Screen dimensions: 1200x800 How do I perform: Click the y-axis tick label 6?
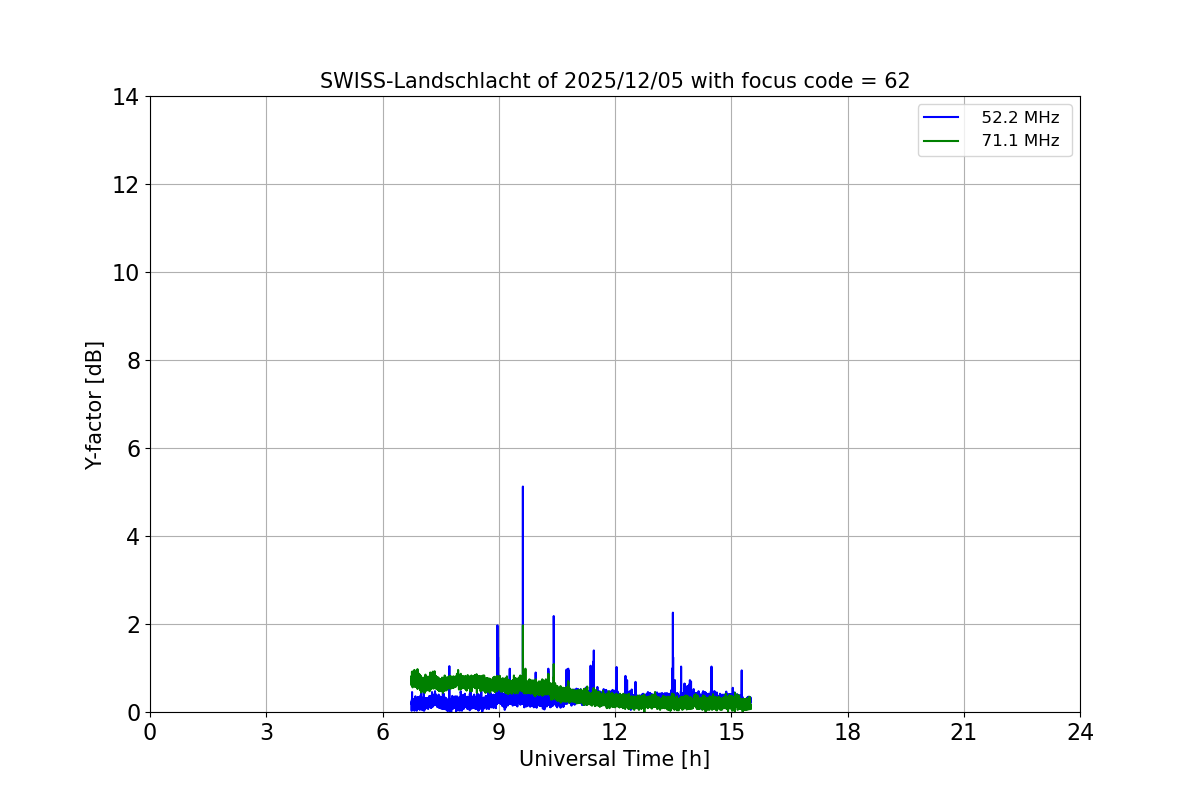point(131,449)
